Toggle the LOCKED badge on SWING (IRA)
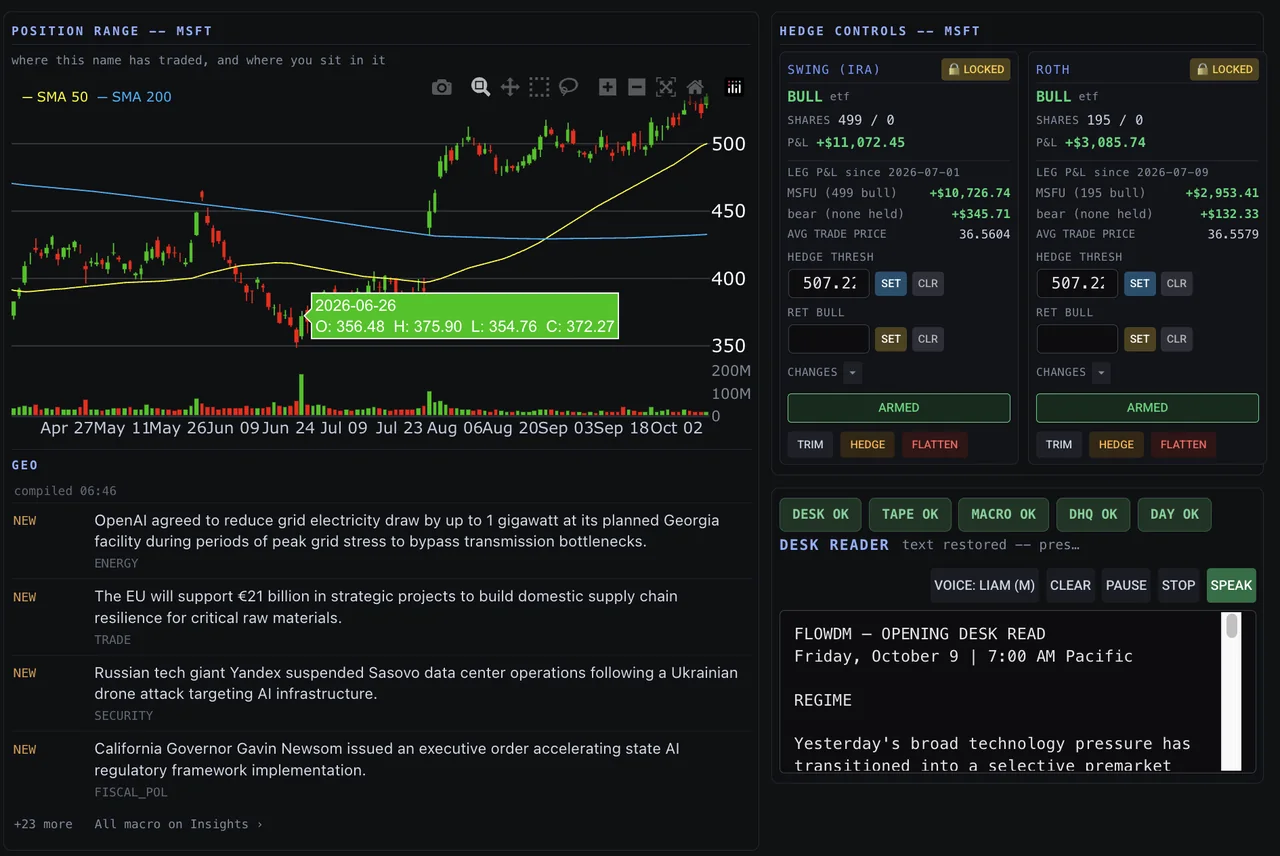The height and width of the screenshot is (856, 1280). 976,70
